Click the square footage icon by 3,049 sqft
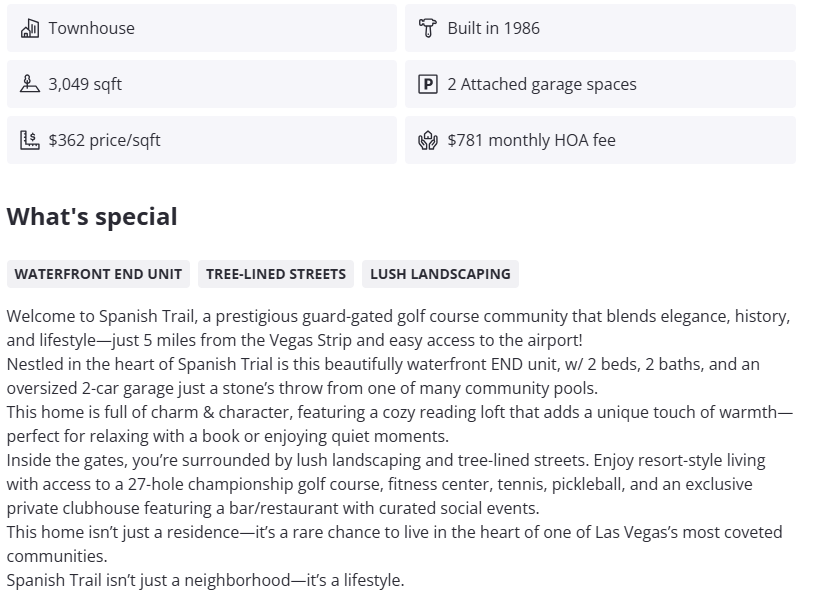 pos(29,84)
